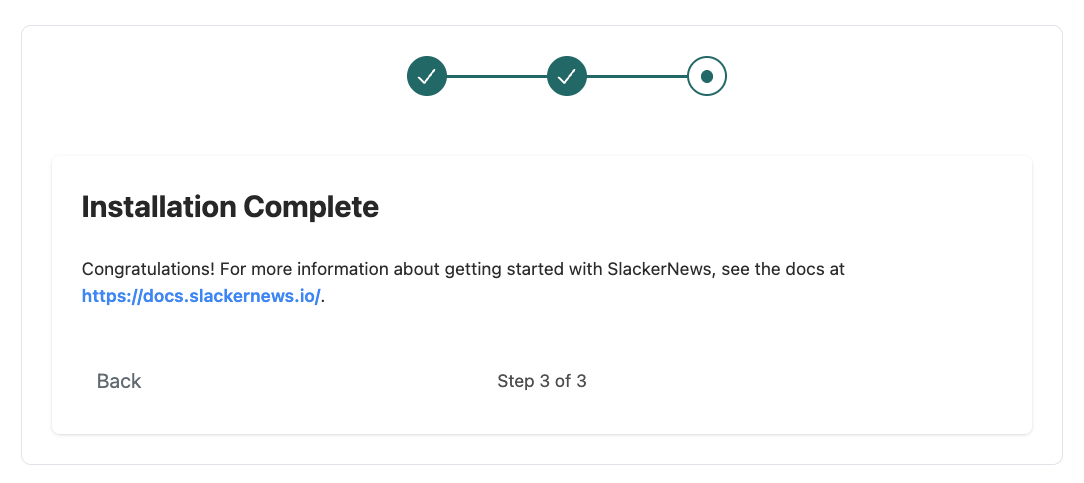The height and width of the screenshot is (483, 1084).
Task: Click the Installation Complete heading
Action: 230,207
